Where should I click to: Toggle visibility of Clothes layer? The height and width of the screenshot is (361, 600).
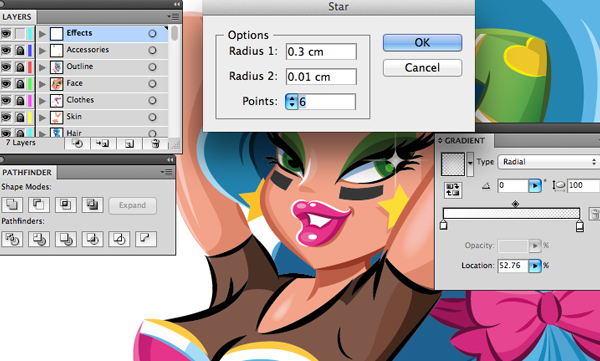[6, 100]
